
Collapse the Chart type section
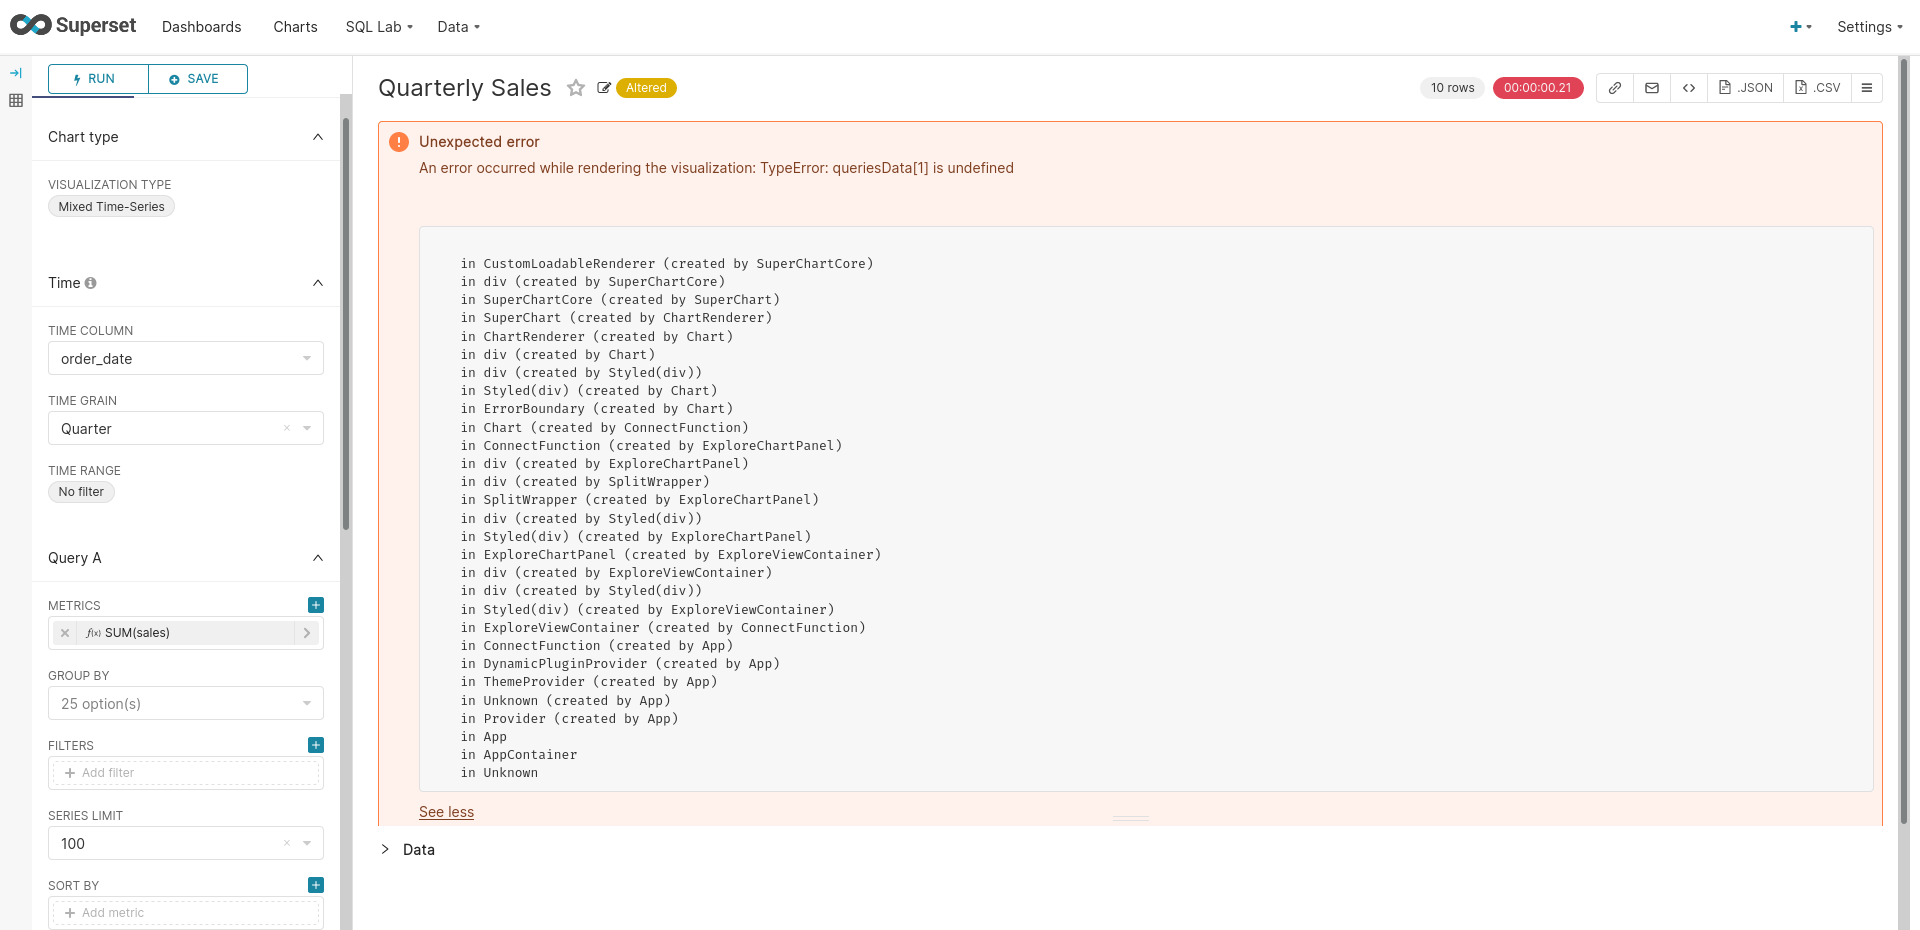pyautogui.click(x=318, y=136)
